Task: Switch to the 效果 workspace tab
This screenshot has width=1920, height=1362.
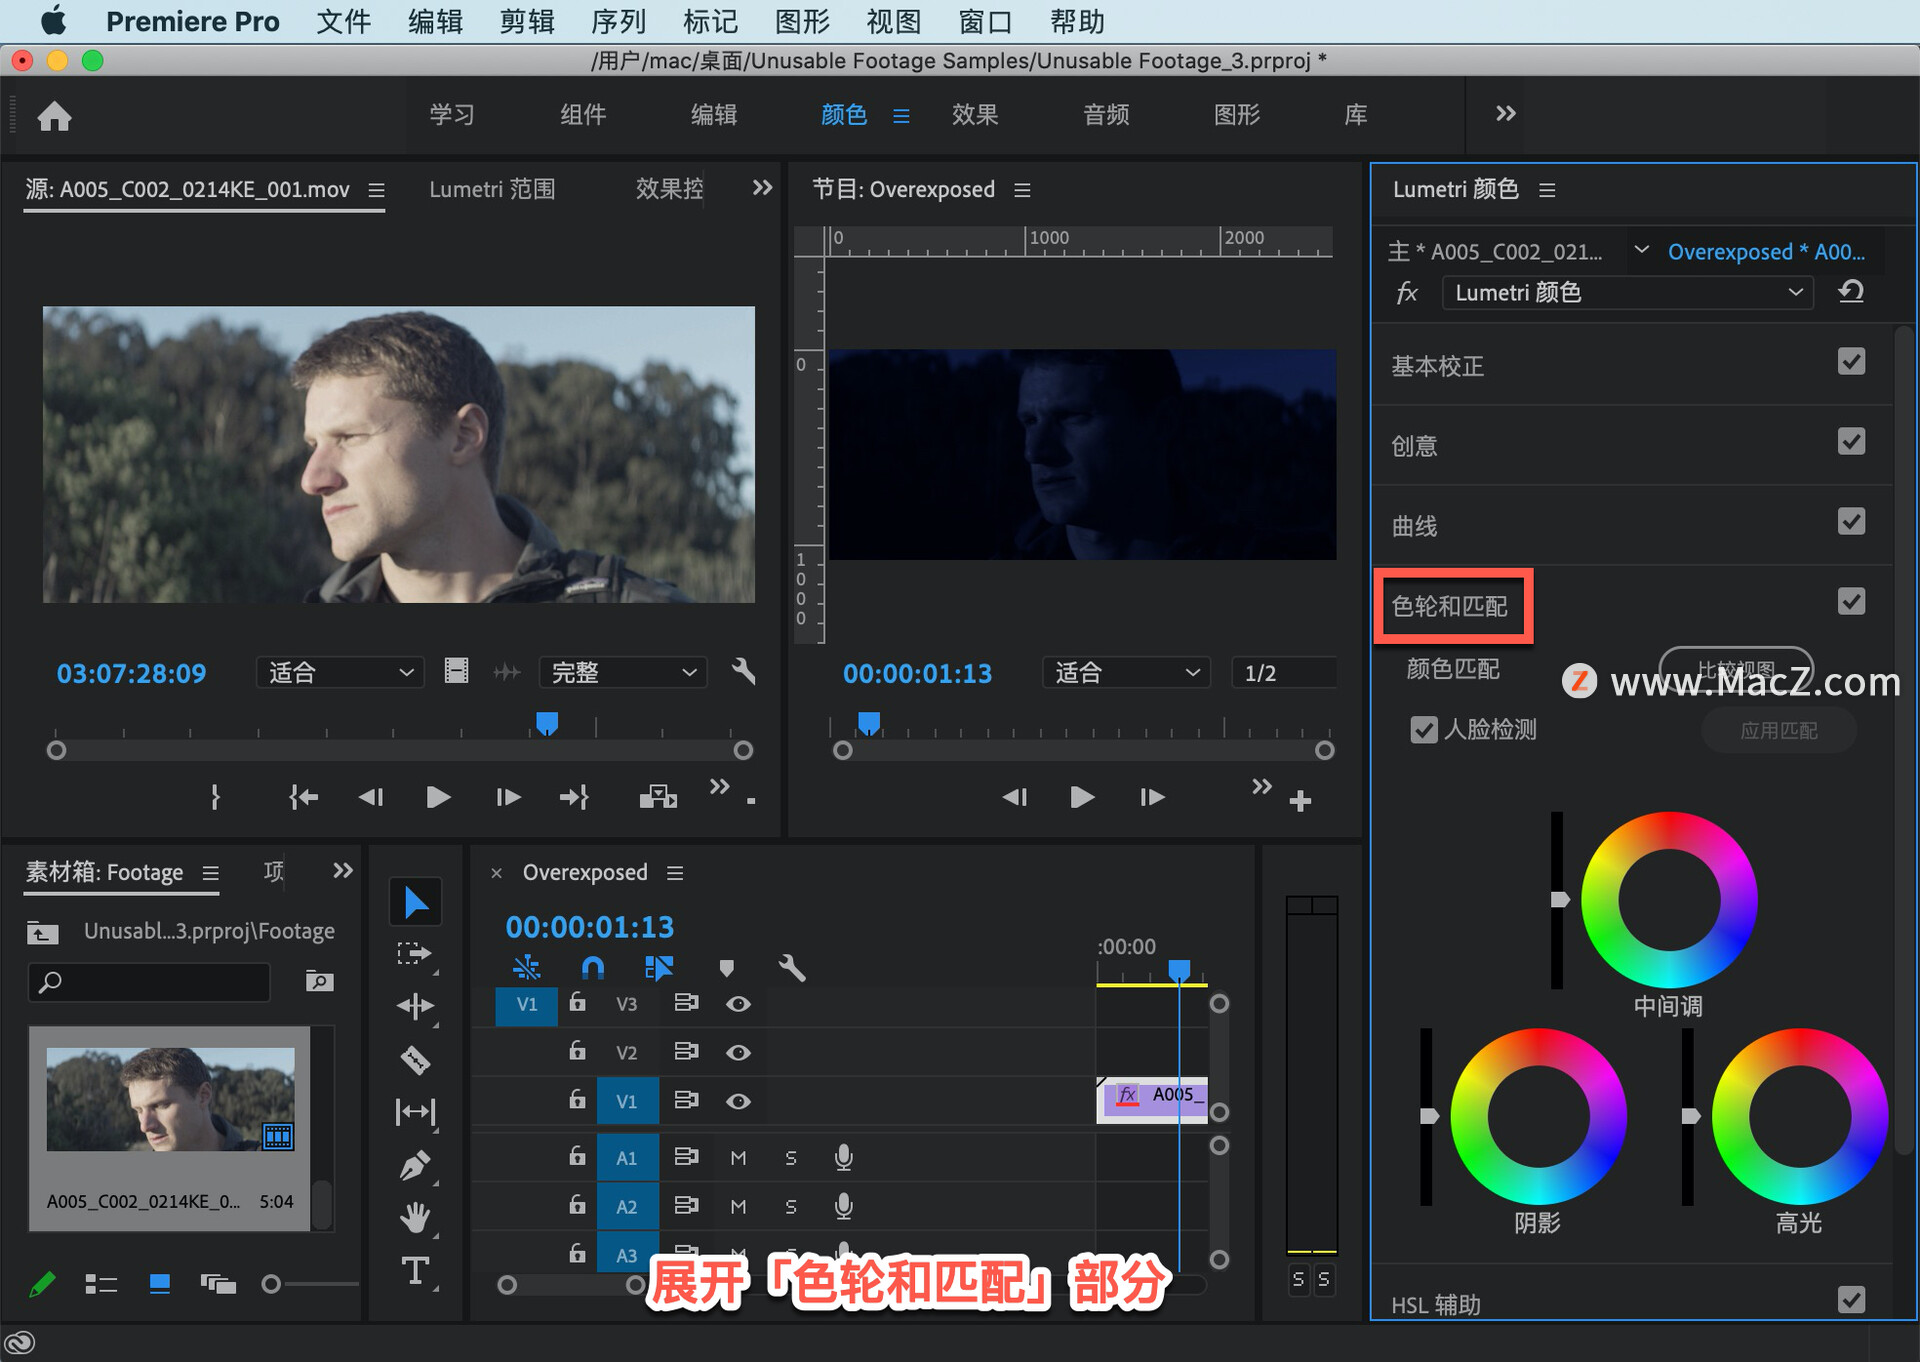Action: [x=974, y=115]
